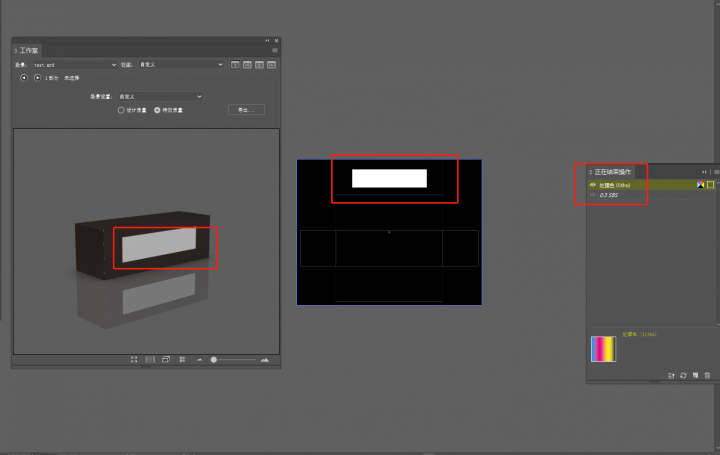Toggle visibility eye of 处理色 (litho) layer

point(592,185)
